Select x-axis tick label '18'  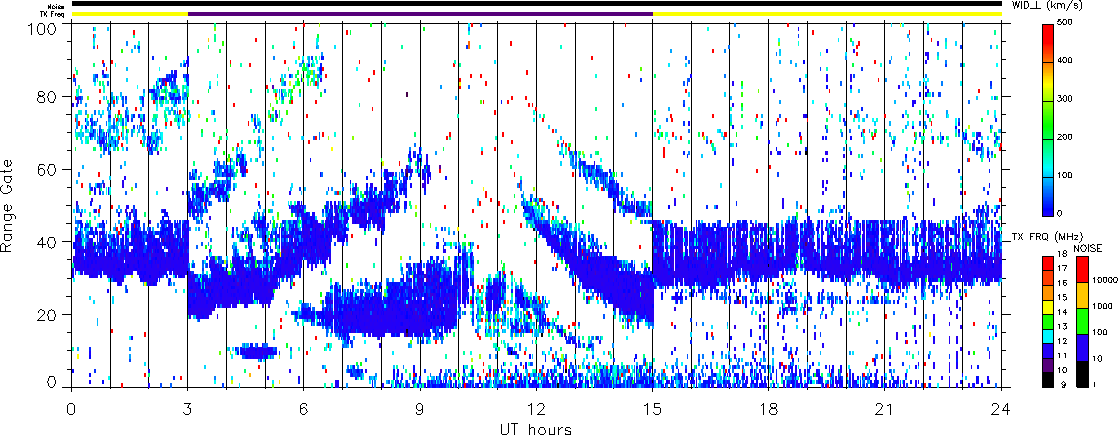tap(769, 408)
